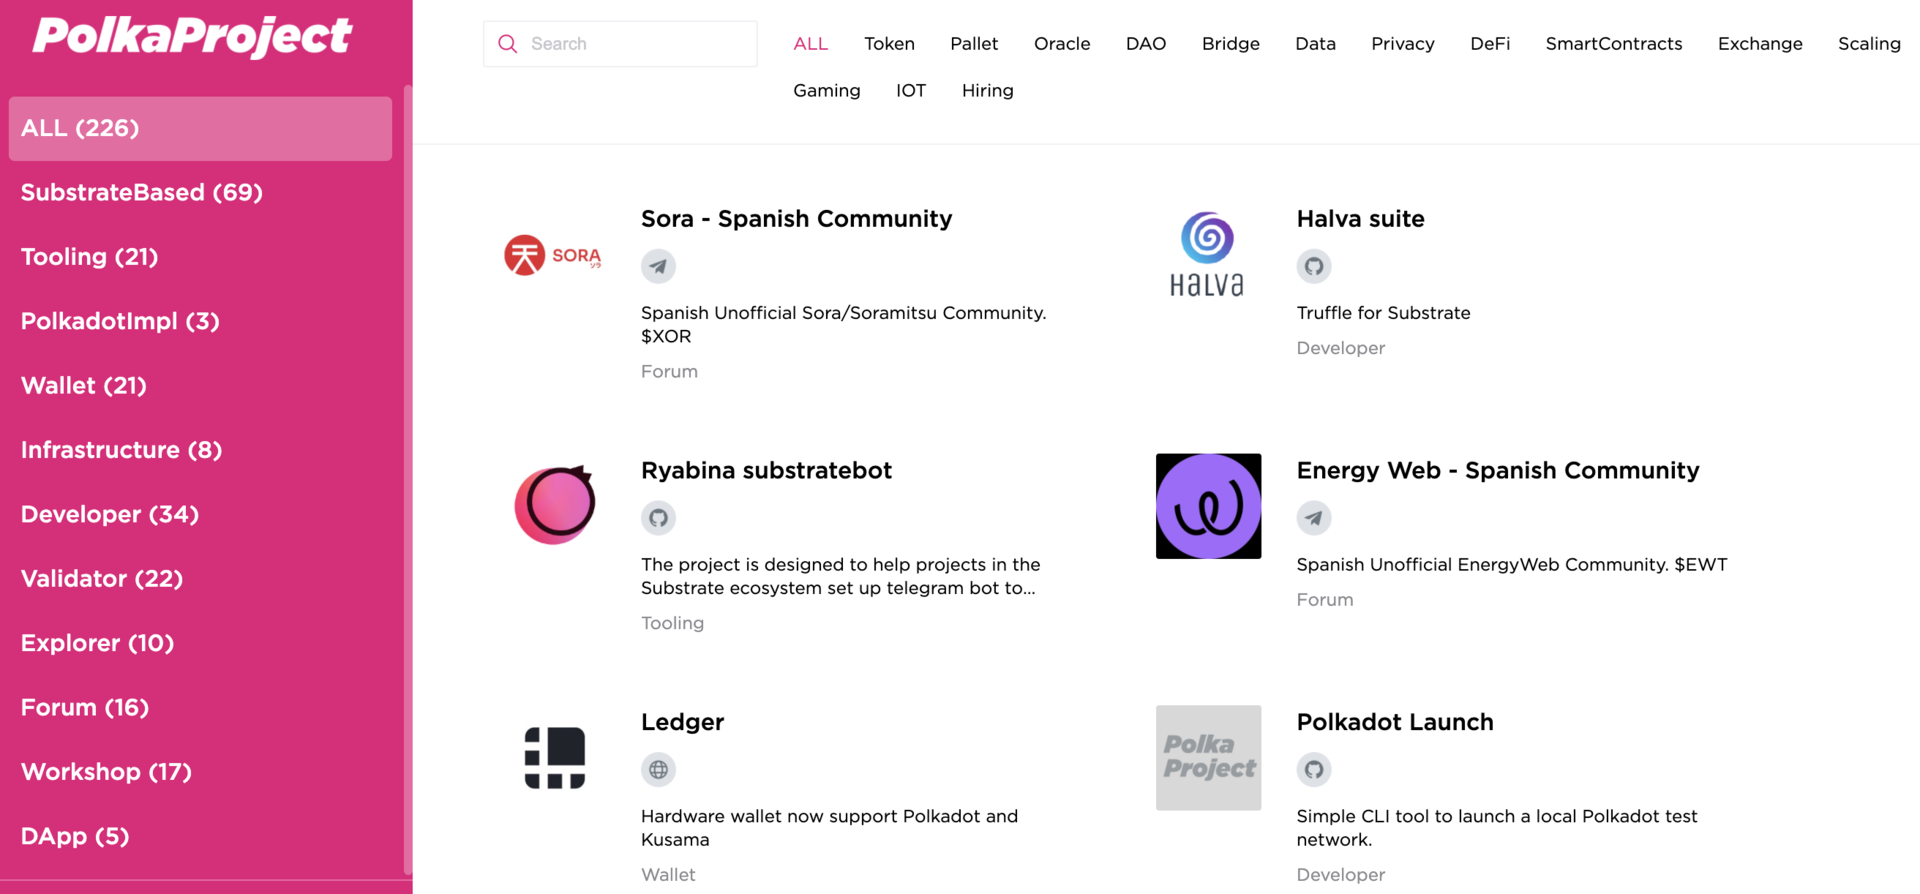Click 'Spanish Unofficial EnergyWeb Community. $EWT' text

(x=1511, y=565)
